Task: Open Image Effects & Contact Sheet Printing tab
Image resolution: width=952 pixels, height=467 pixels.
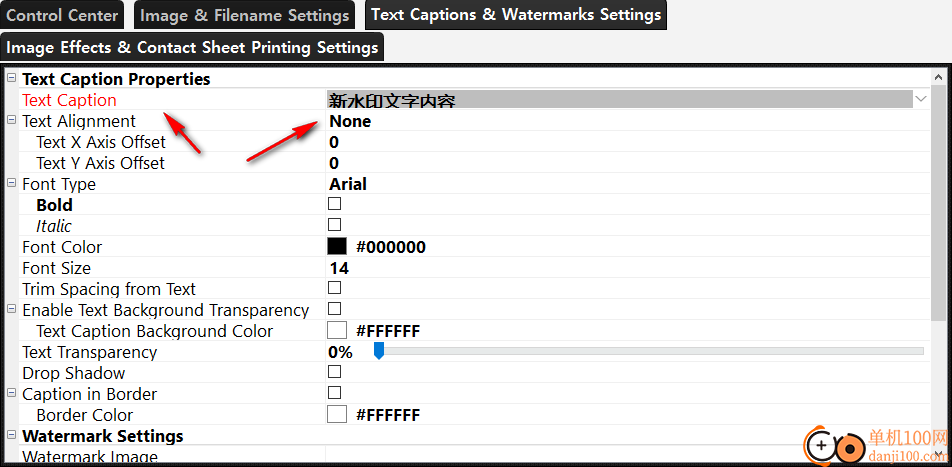Action: coord(192,47)
